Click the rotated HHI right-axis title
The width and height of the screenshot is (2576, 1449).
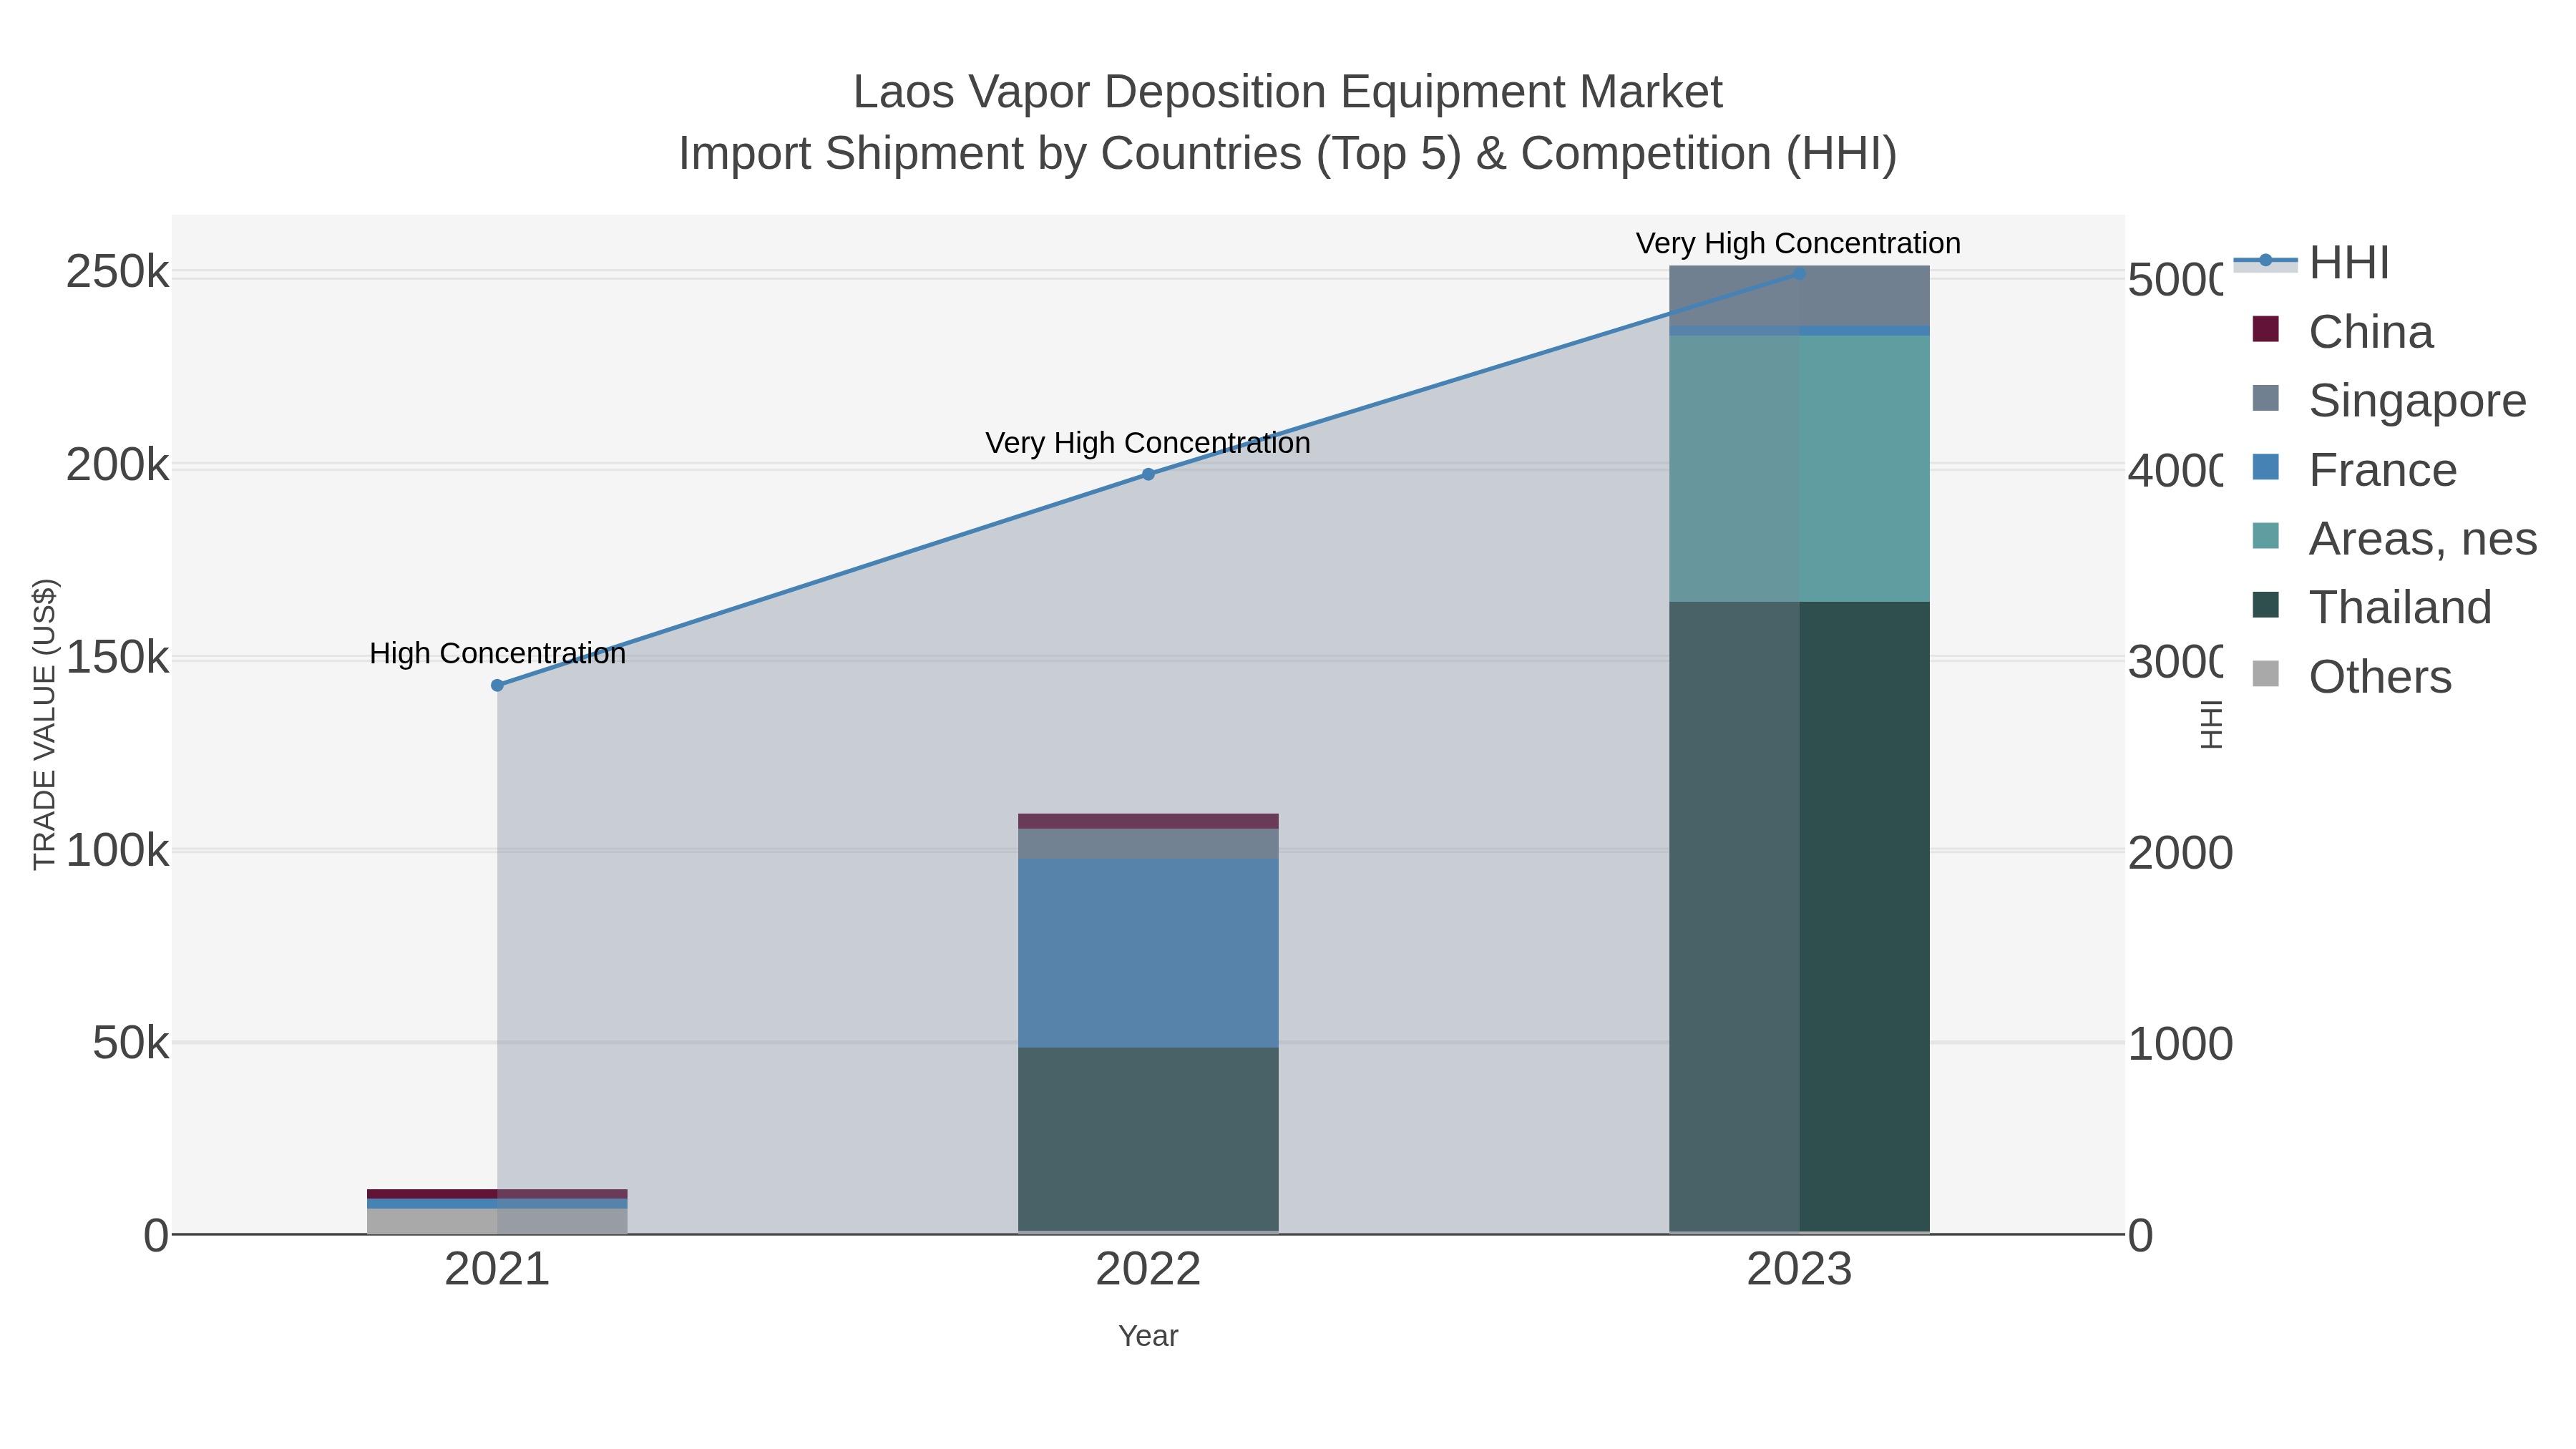coord(2211,724)
